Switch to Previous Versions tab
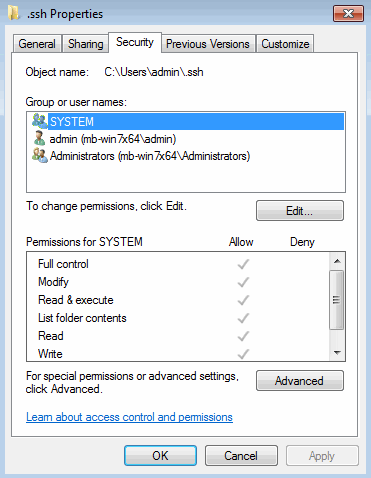Viewport: 371px width, 478px height. (x=208, y=44)
